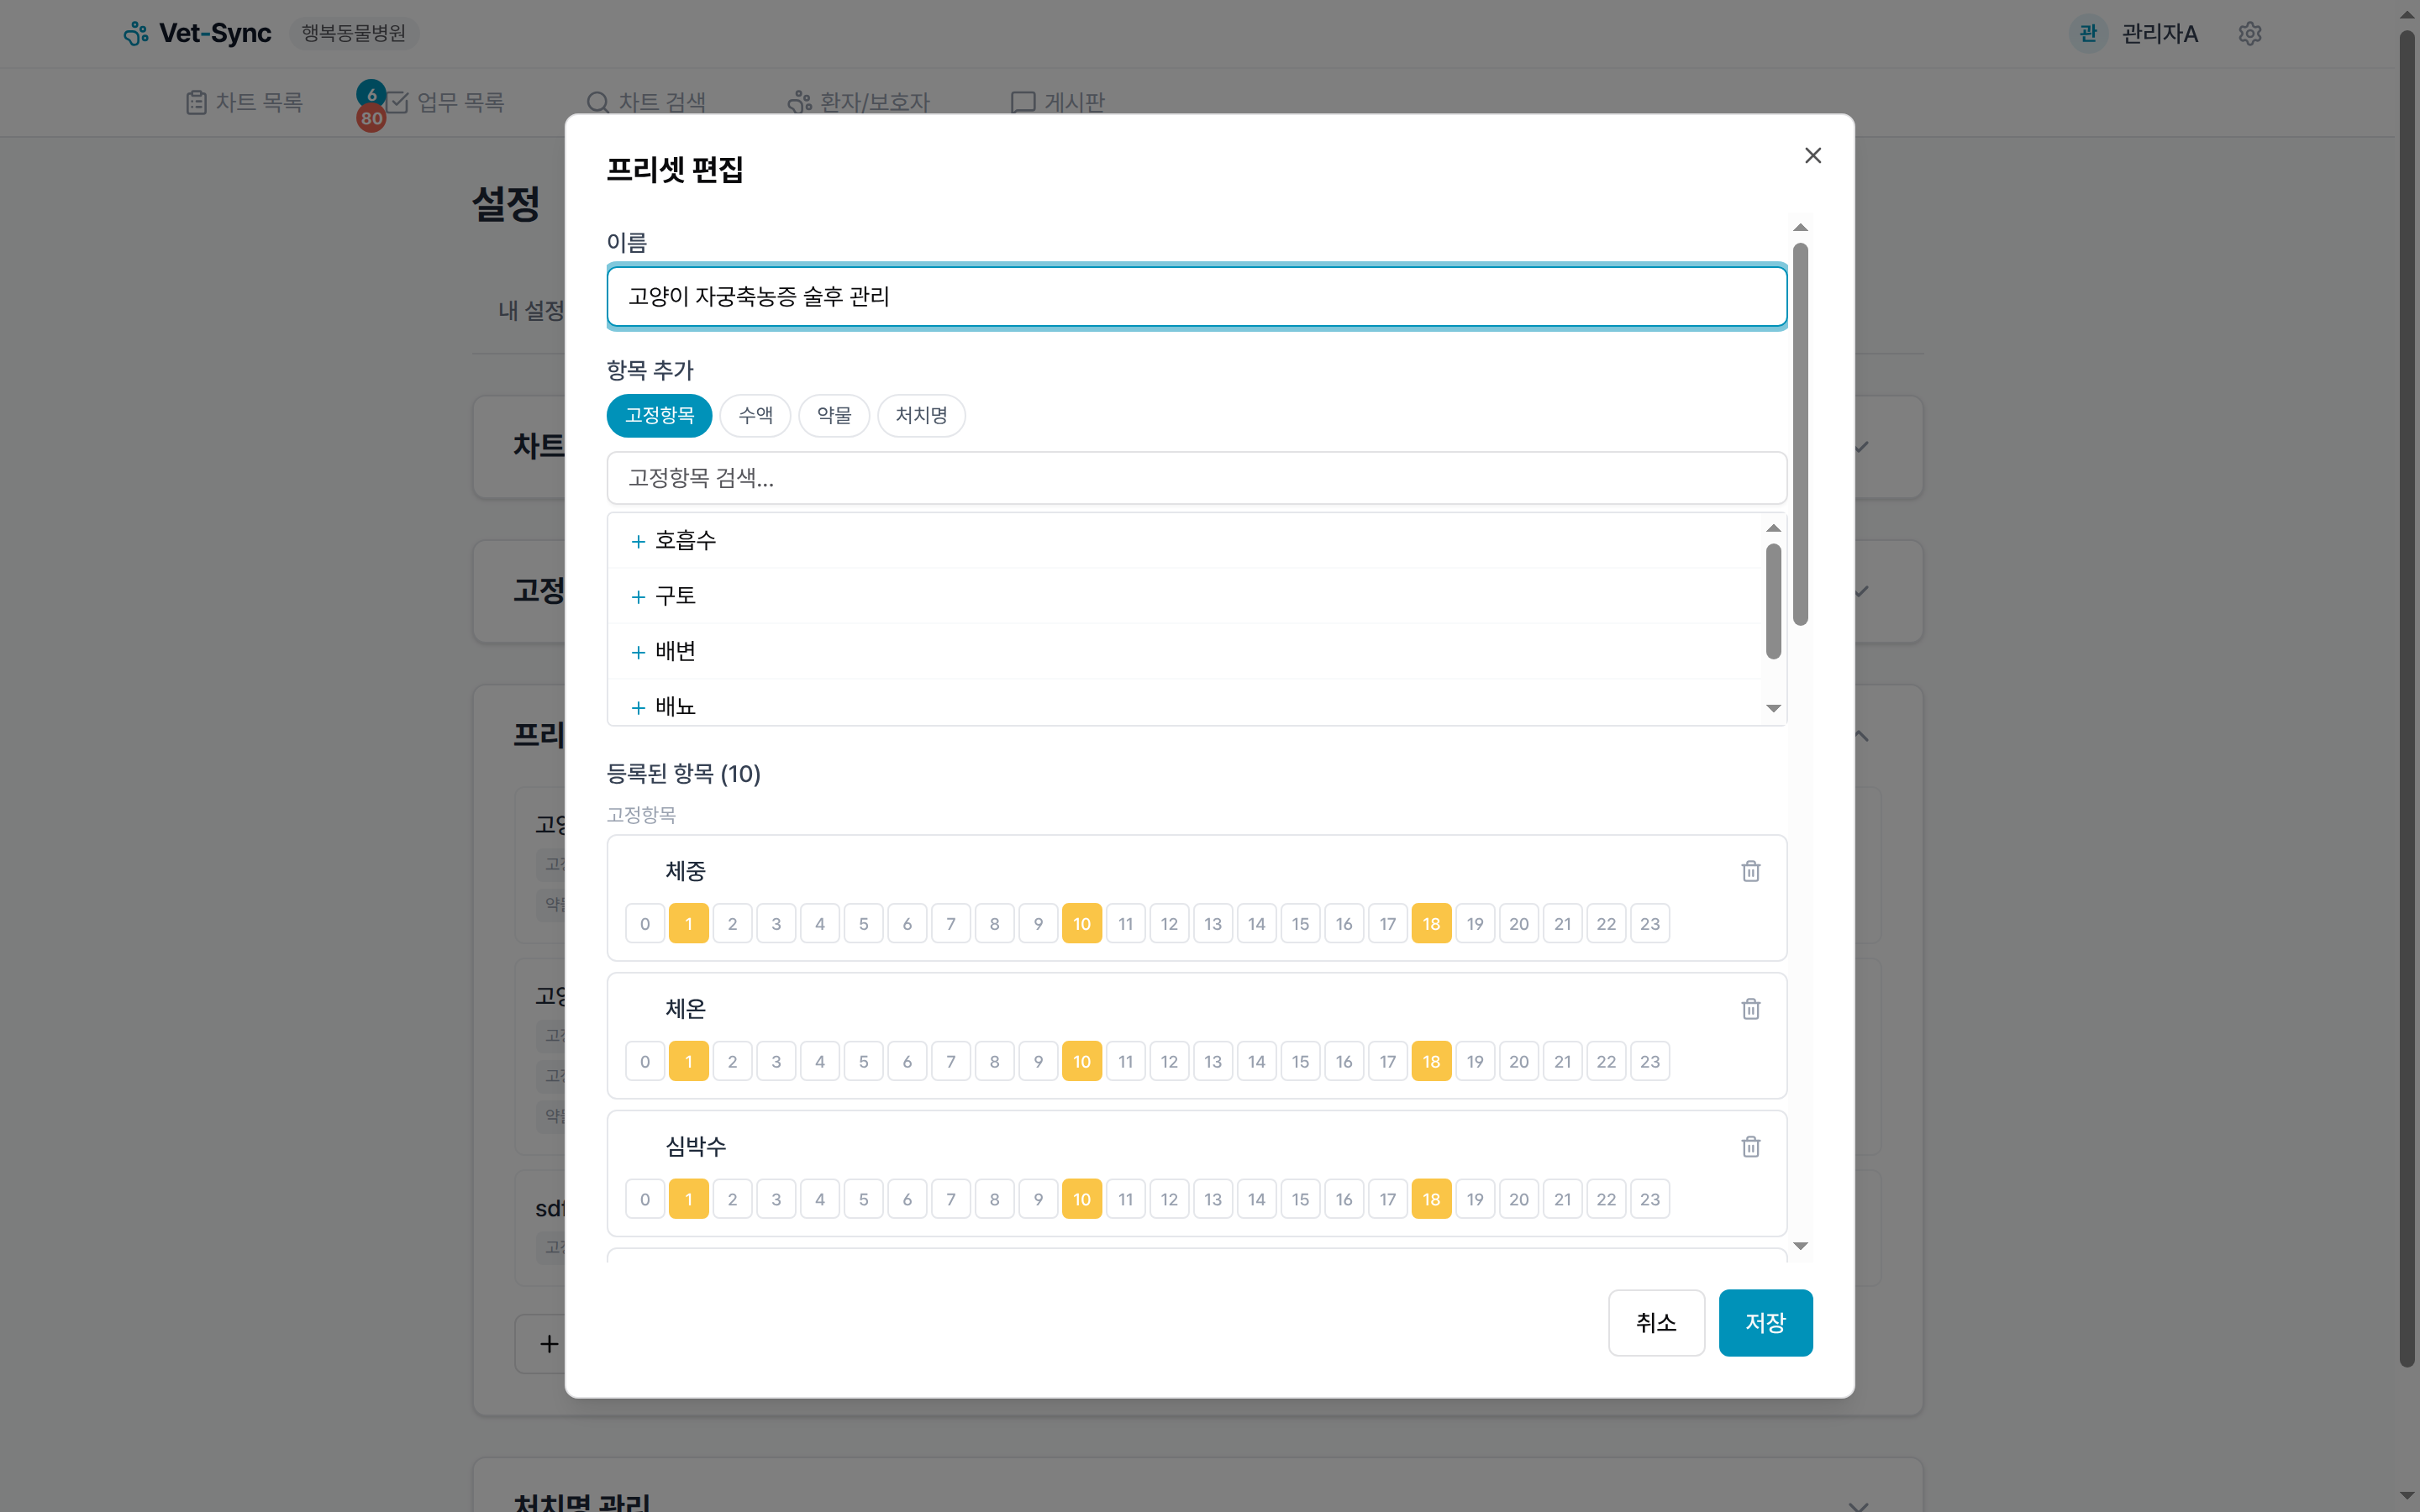This screenshot has width=2420, height=1512.
Task: Open the 게시판 board icon
Action: pyautogui.click(x=1021, y=101)
